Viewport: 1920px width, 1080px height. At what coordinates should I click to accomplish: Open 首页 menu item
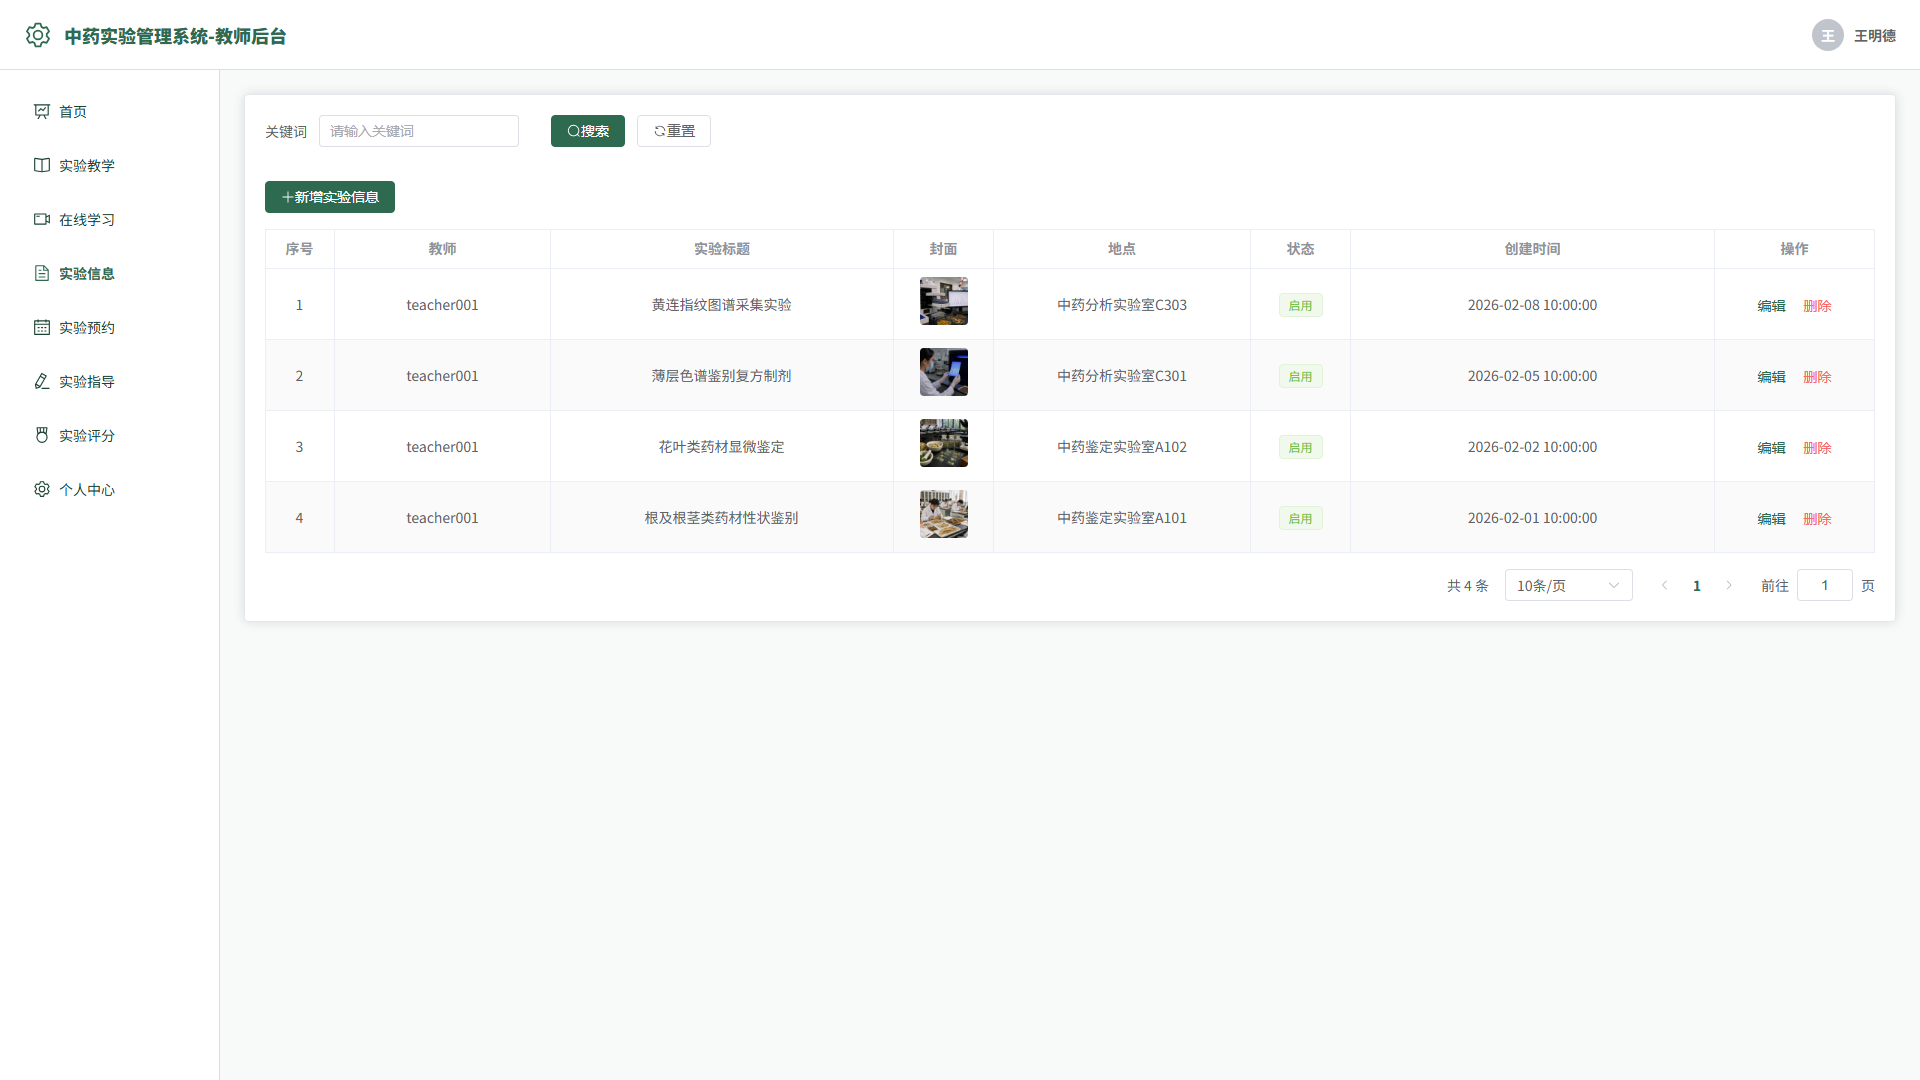click(x=110, y=111)
